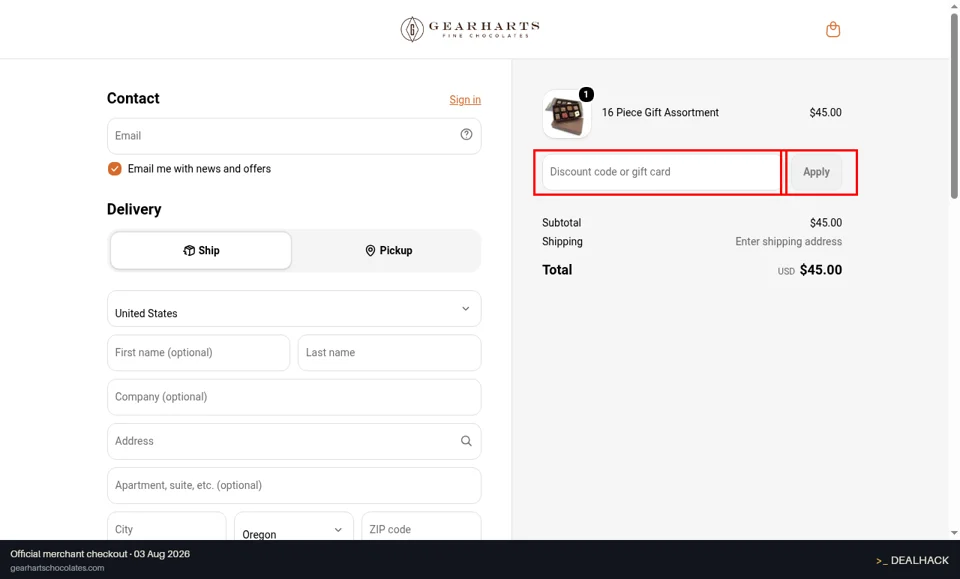Screen dimensions: 960x579
Task: Focus the Email input field
Action: (x=294, y=136)
